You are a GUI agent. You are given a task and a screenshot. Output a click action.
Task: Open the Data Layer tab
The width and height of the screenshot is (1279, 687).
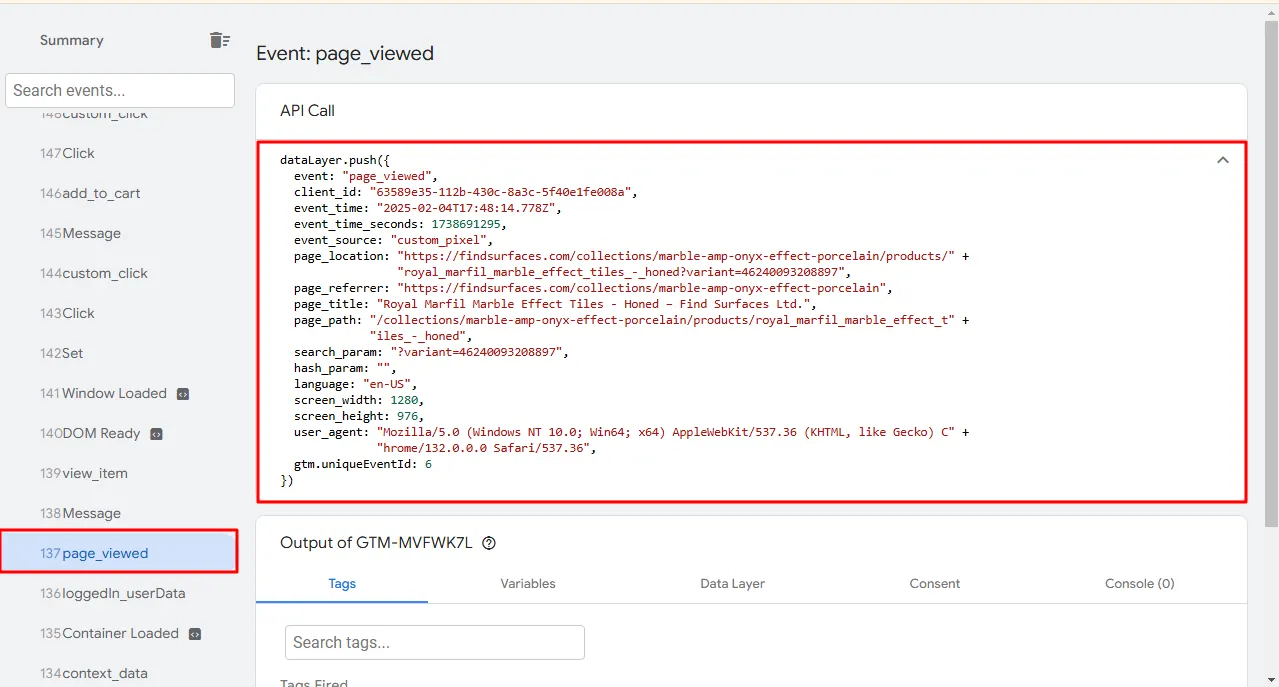pyautogui.click(x=732, y=583)
